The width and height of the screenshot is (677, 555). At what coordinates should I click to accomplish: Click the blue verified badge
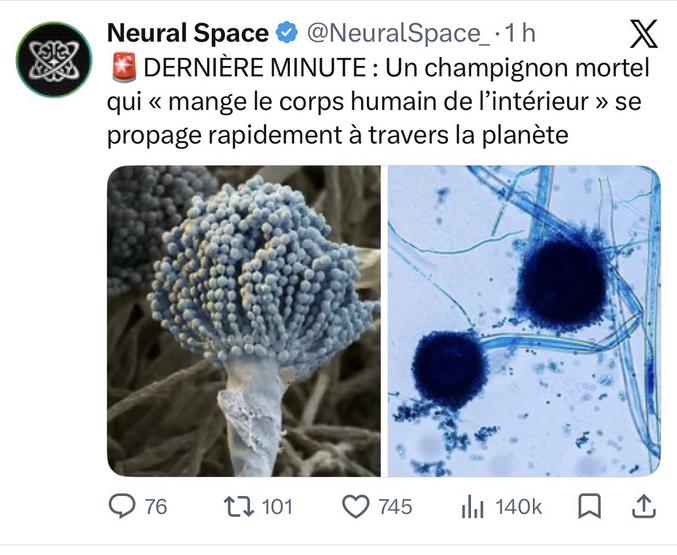pyautogui.click(x=286, y=33)
